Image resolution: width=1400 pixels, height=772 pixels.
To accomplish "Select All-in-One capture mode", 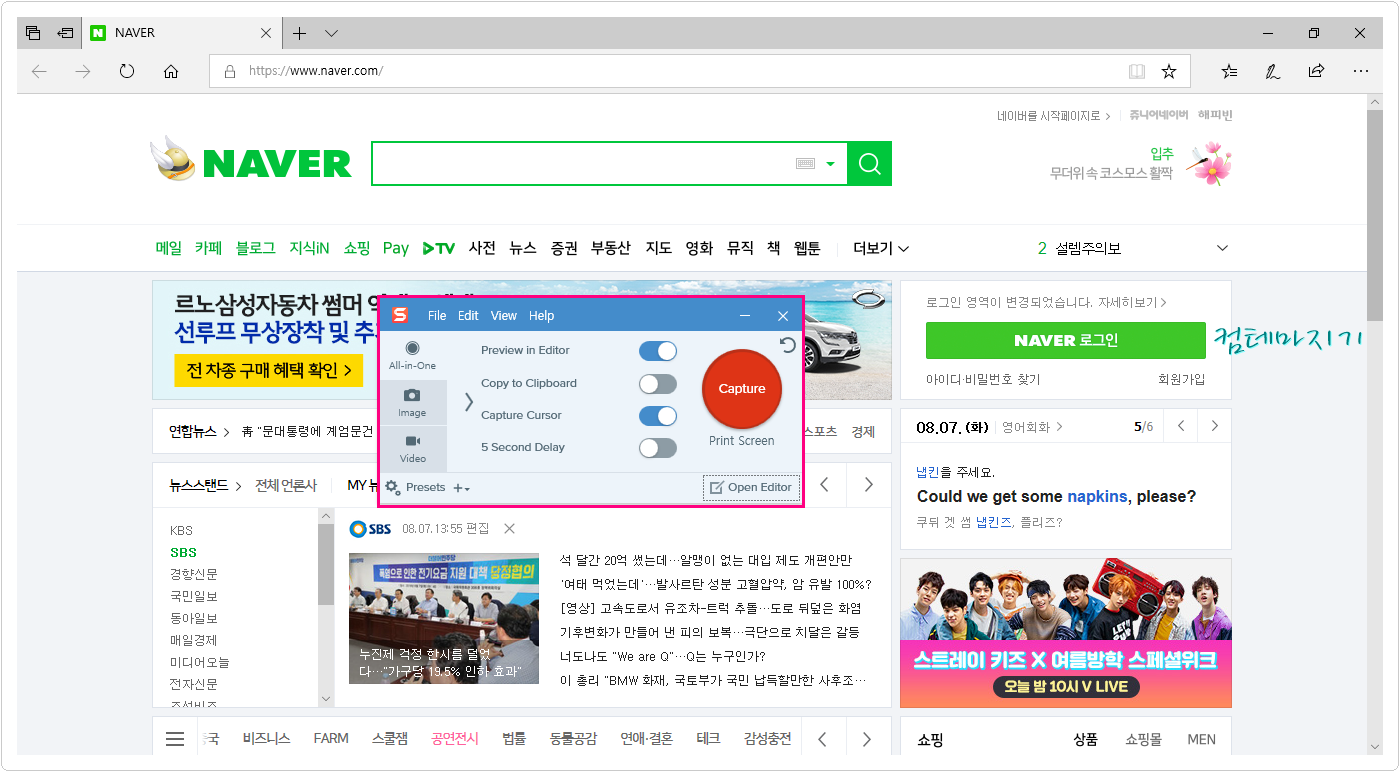I will point(412,355).
